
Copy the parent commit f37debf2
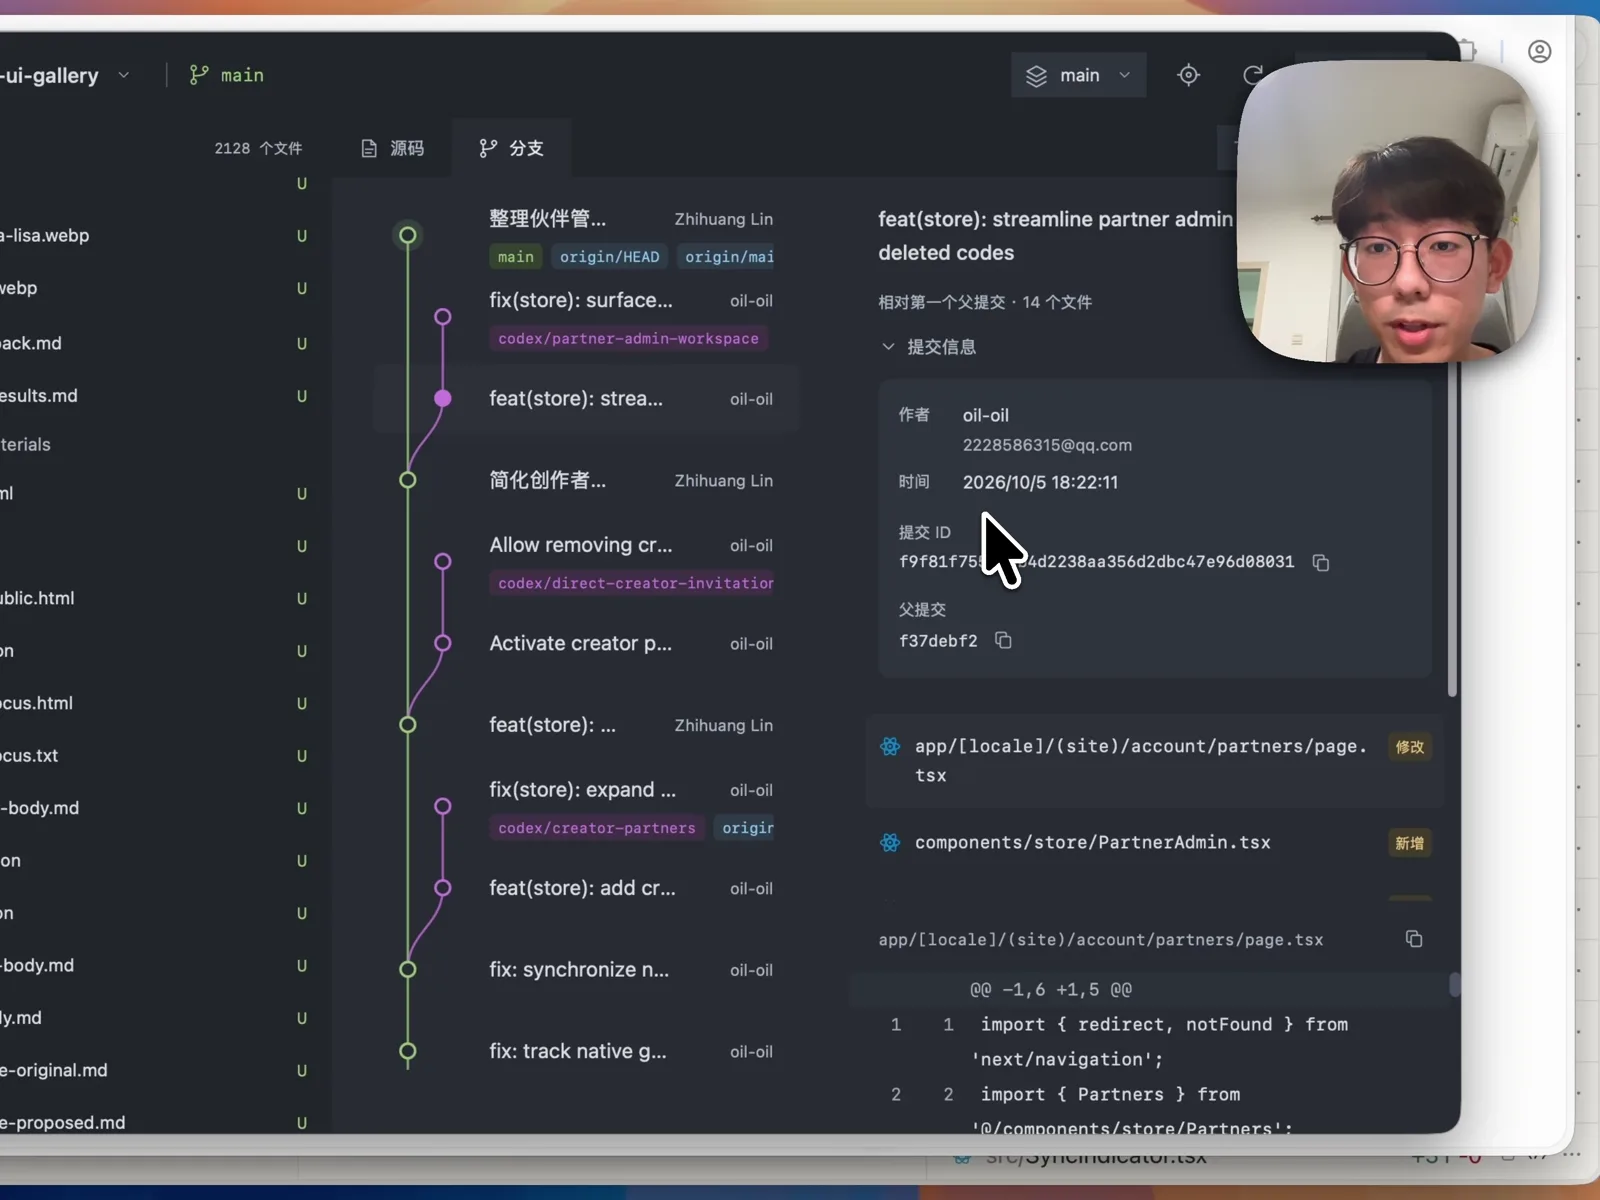pos(1003,641)
